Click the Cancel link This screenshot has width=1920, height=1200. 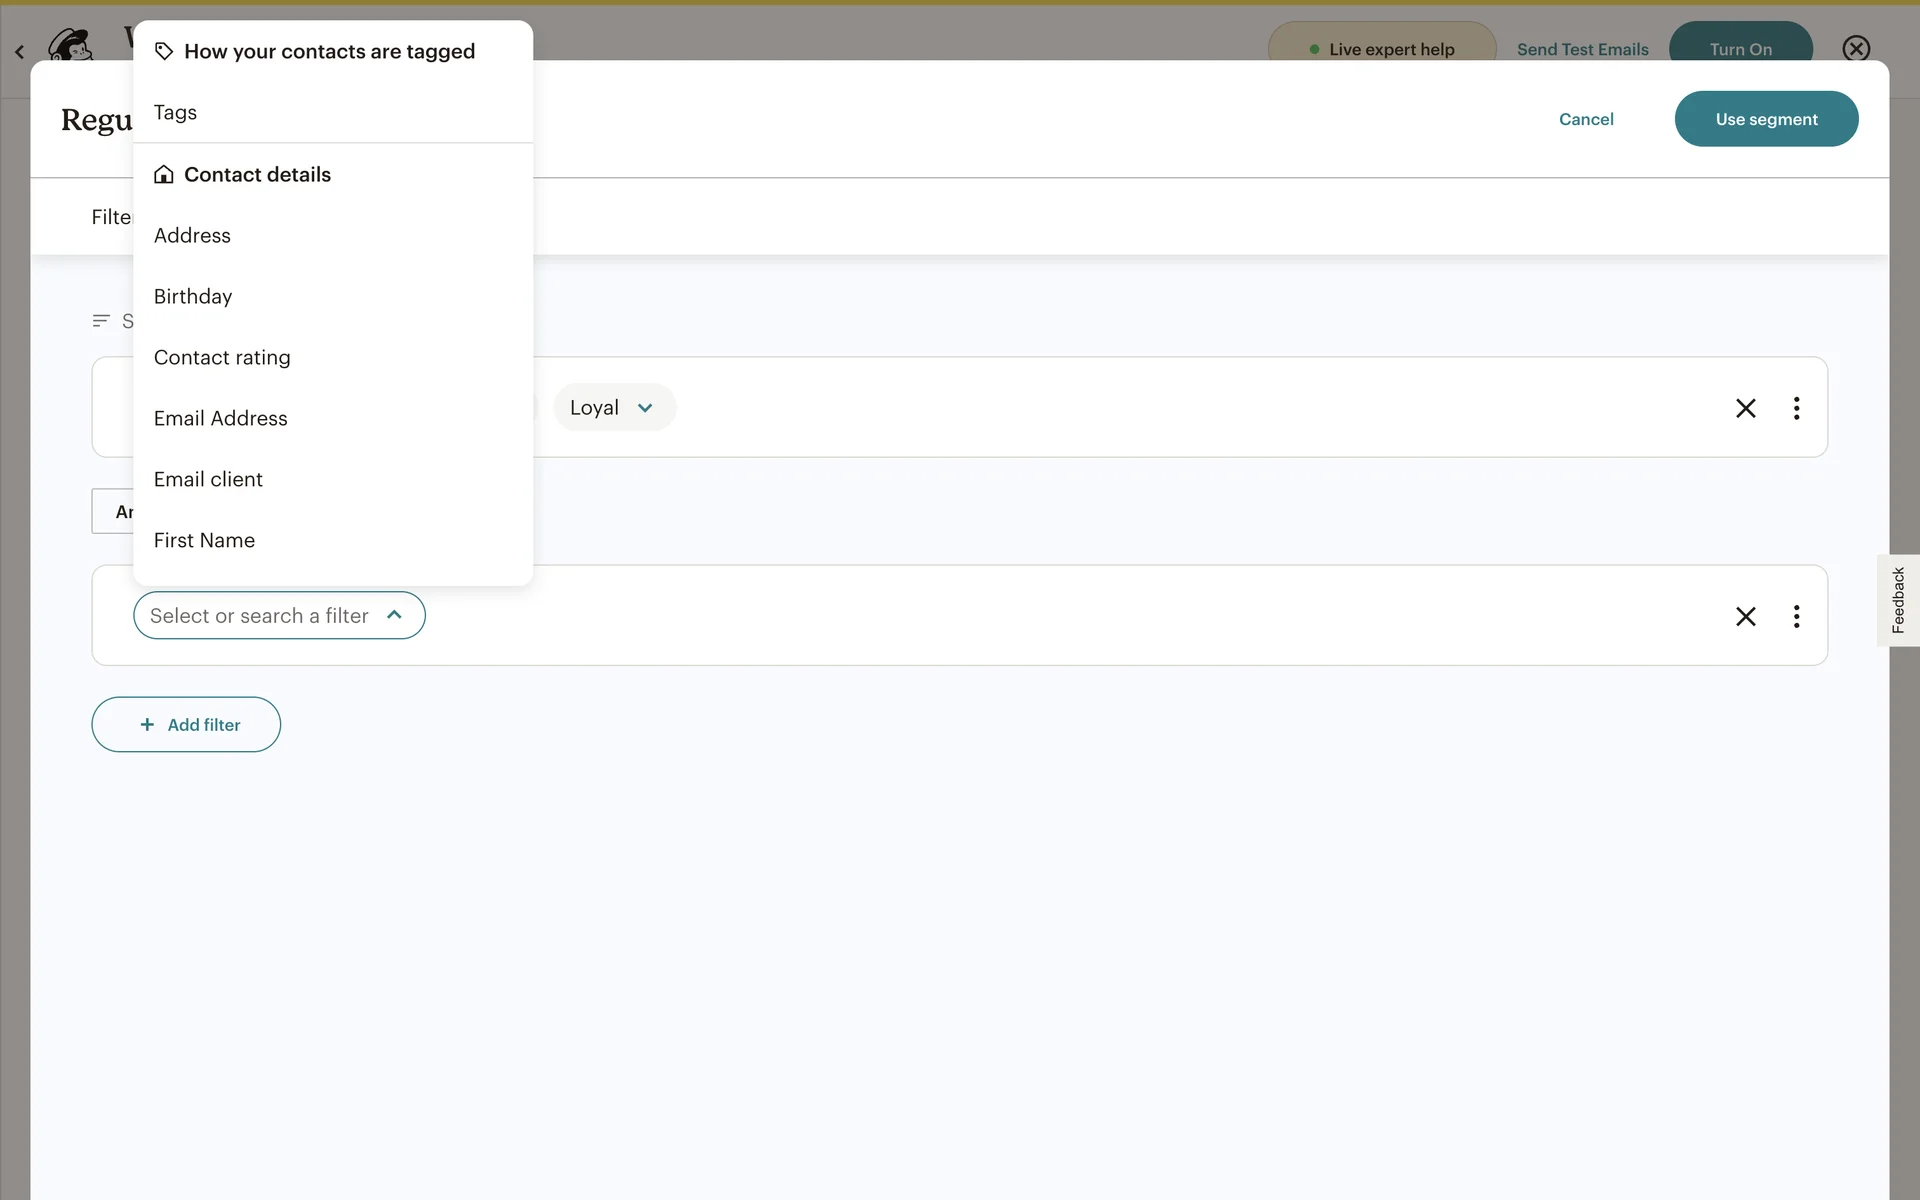[1586, 119]
